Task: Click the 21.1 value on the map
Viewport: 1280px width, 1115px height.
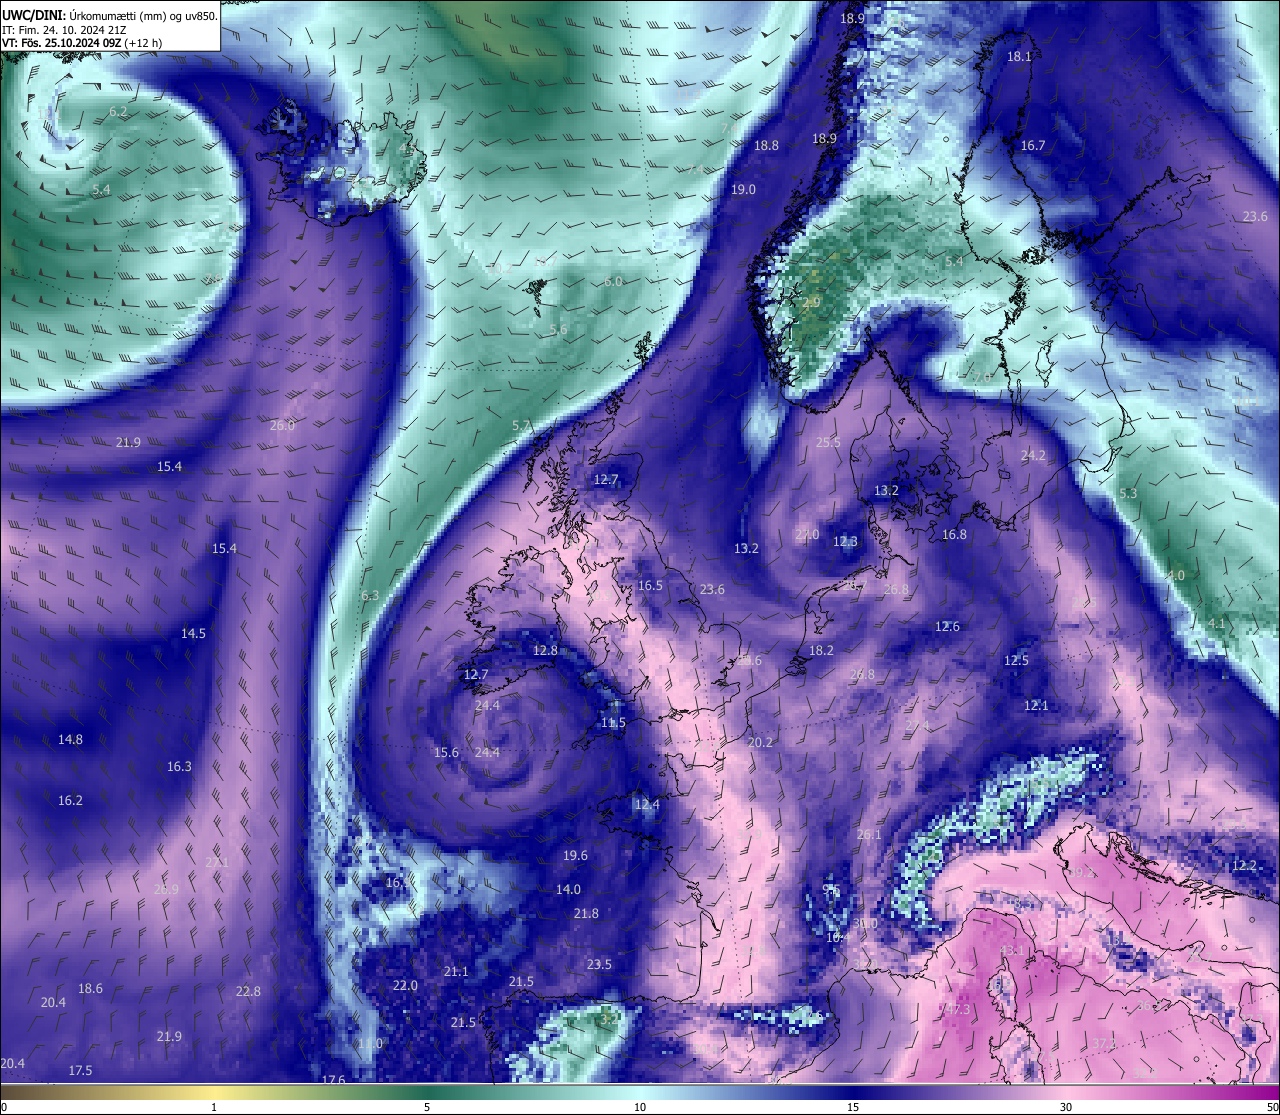Action: pyautogui.click(x=456, y=971)
